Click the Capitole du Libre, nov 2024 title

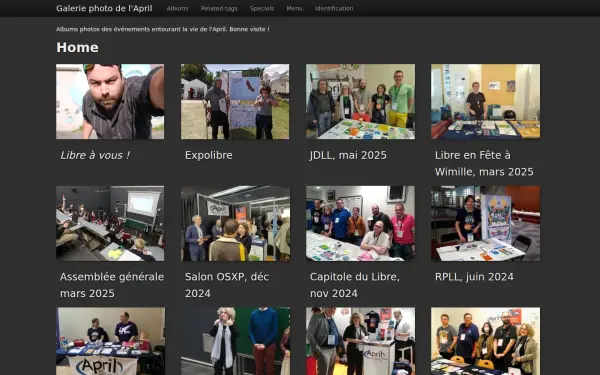(355, 285)
